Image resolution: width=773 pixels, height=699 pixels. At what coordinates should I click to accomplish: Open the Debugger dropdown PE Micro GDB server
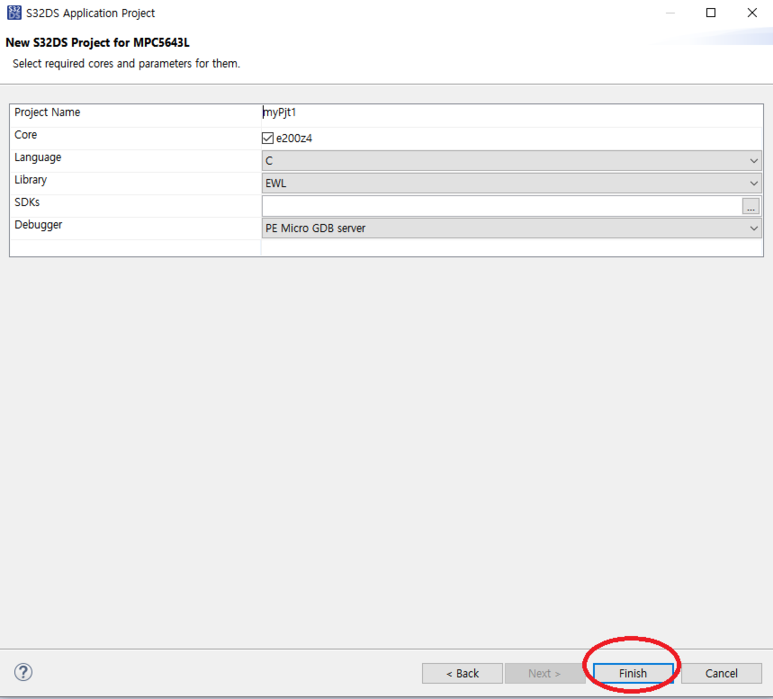tap(511, 228)
